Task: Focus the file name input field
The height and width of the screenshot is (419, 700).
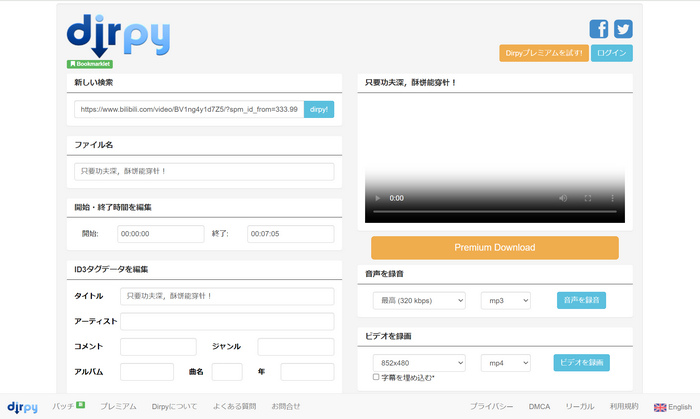Action: (x=204, y=172)
